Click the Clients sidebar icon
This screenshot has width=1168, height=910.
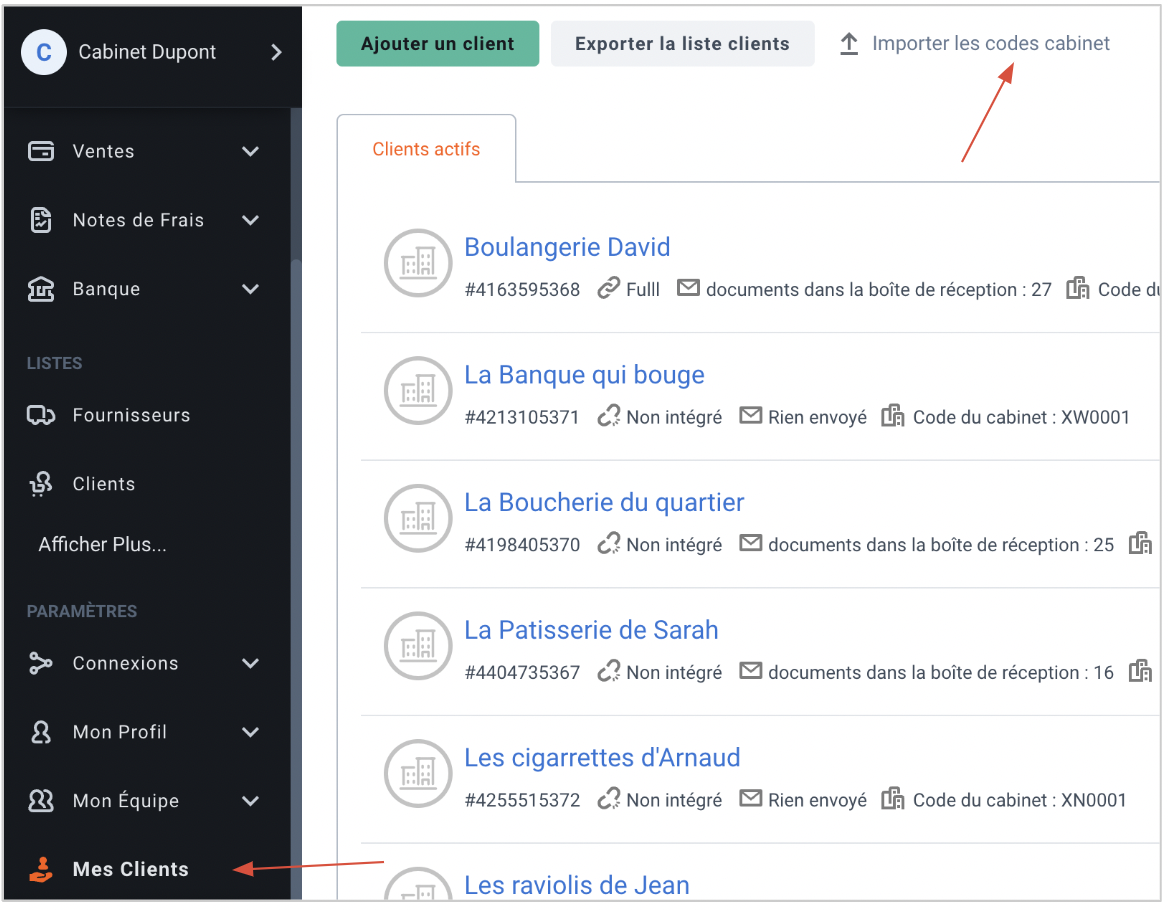tap(41, 484)
